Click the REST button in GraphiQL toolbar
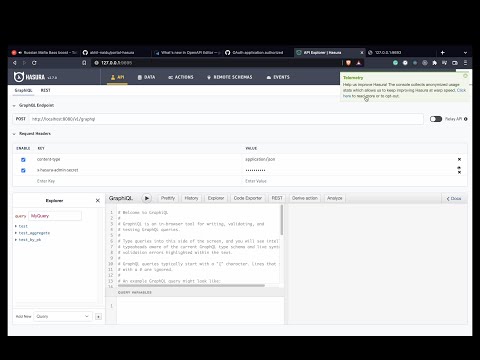480x360 pixels. [277, 198]
